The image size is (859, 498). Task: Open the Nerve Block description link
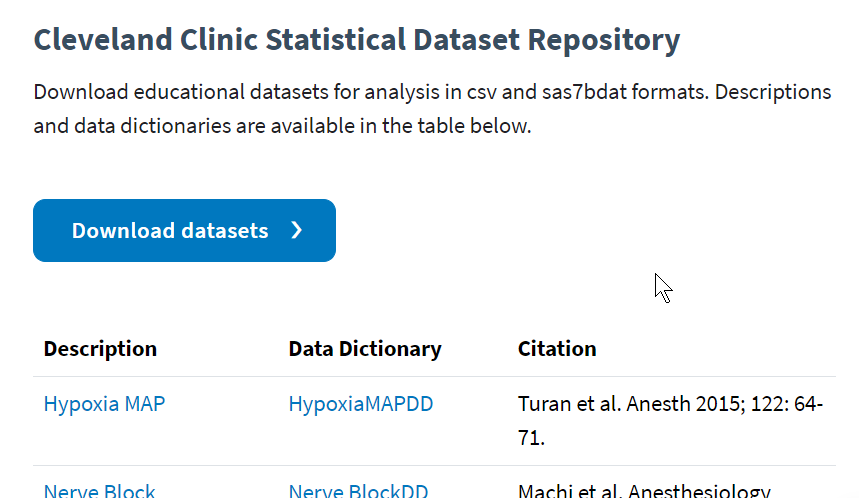click(x=99, y=491)
